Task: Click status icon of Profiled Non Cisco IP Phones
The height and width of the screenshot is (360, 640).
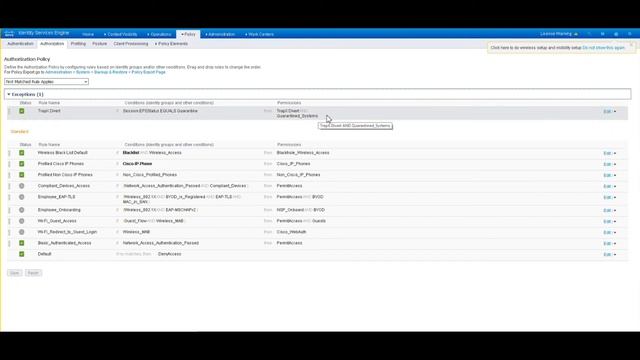Action: tap(22, 175)
